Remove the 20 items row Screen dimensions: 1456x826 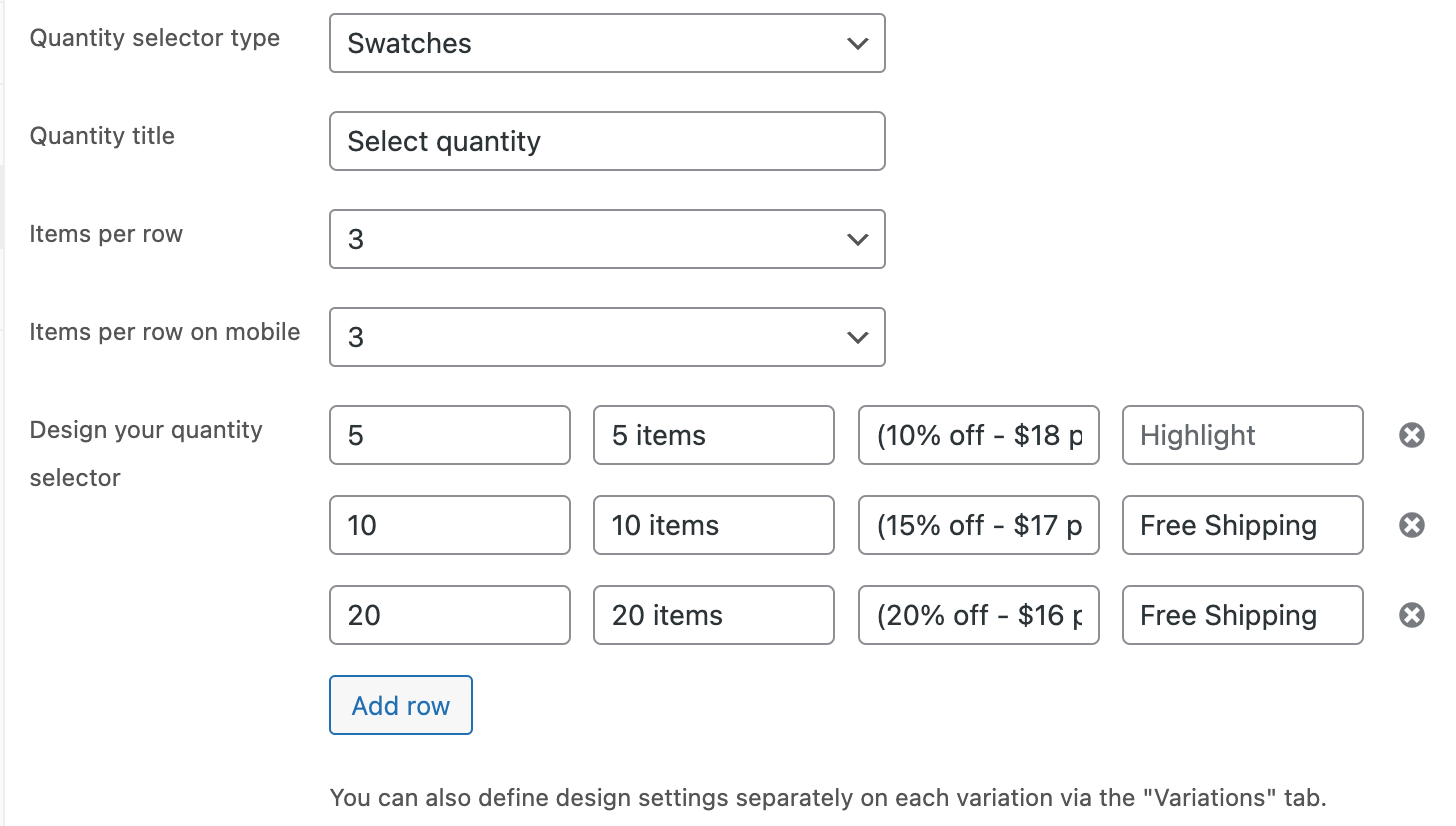tap(1411, 615)
